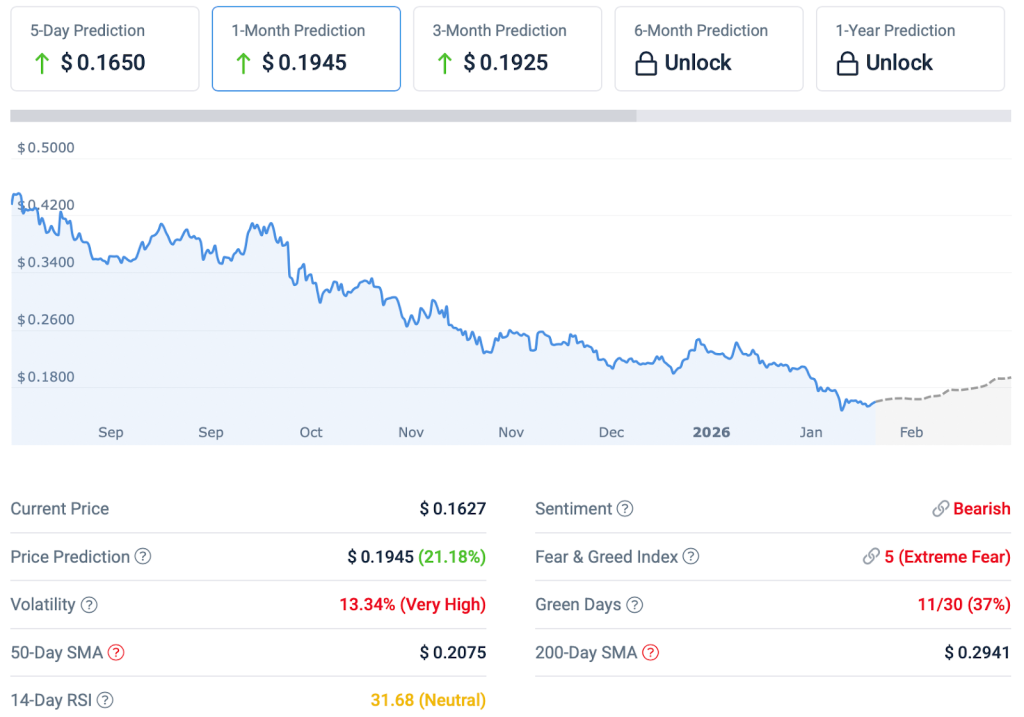Screen dimensions: 1024x717
Task: Switch to the 3-Month Prediction tab
Action: coord(507,49)
